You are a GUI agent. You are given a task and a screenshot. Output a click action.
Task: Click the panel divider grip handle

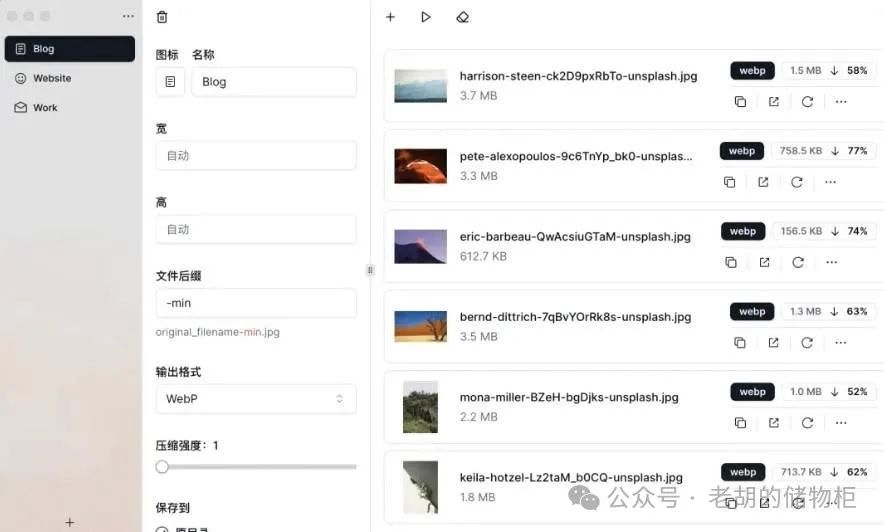coord(370,270)
